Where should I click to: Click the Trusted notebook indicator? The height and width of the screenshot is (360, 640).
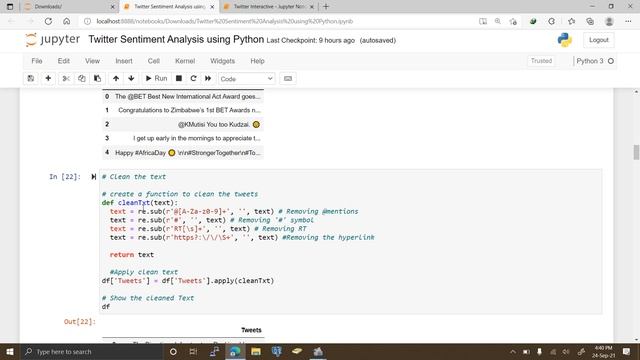[541, 61]
